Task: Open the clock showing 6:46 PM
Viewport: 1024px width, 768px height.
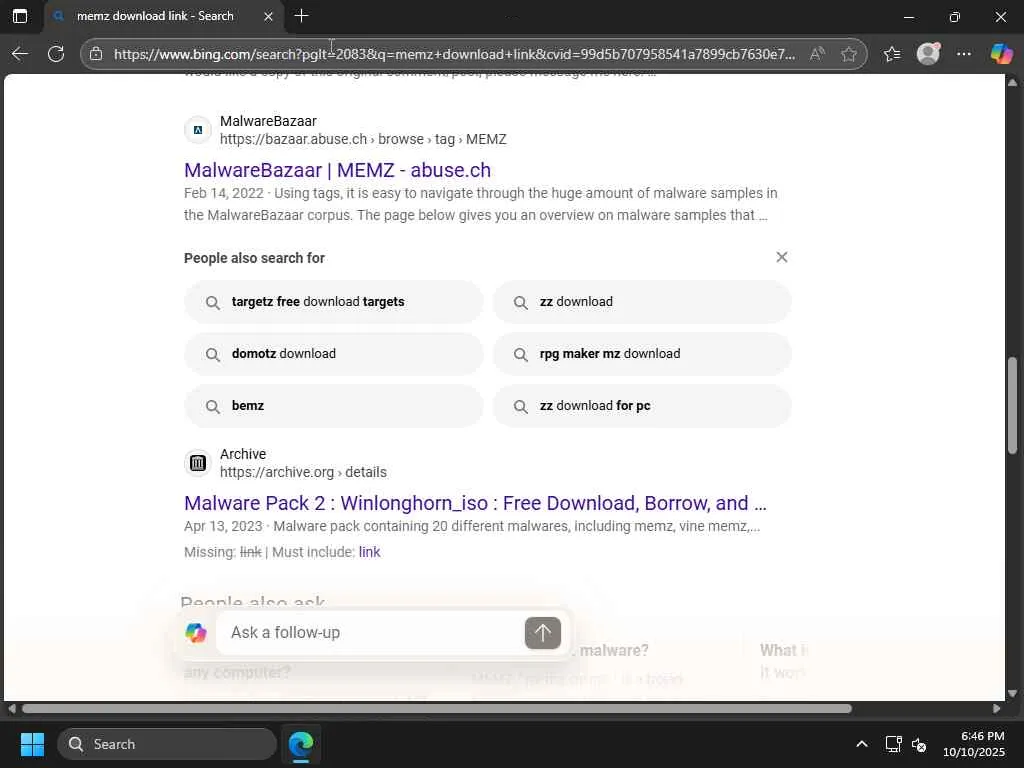Action: click(x=974, y=744)
